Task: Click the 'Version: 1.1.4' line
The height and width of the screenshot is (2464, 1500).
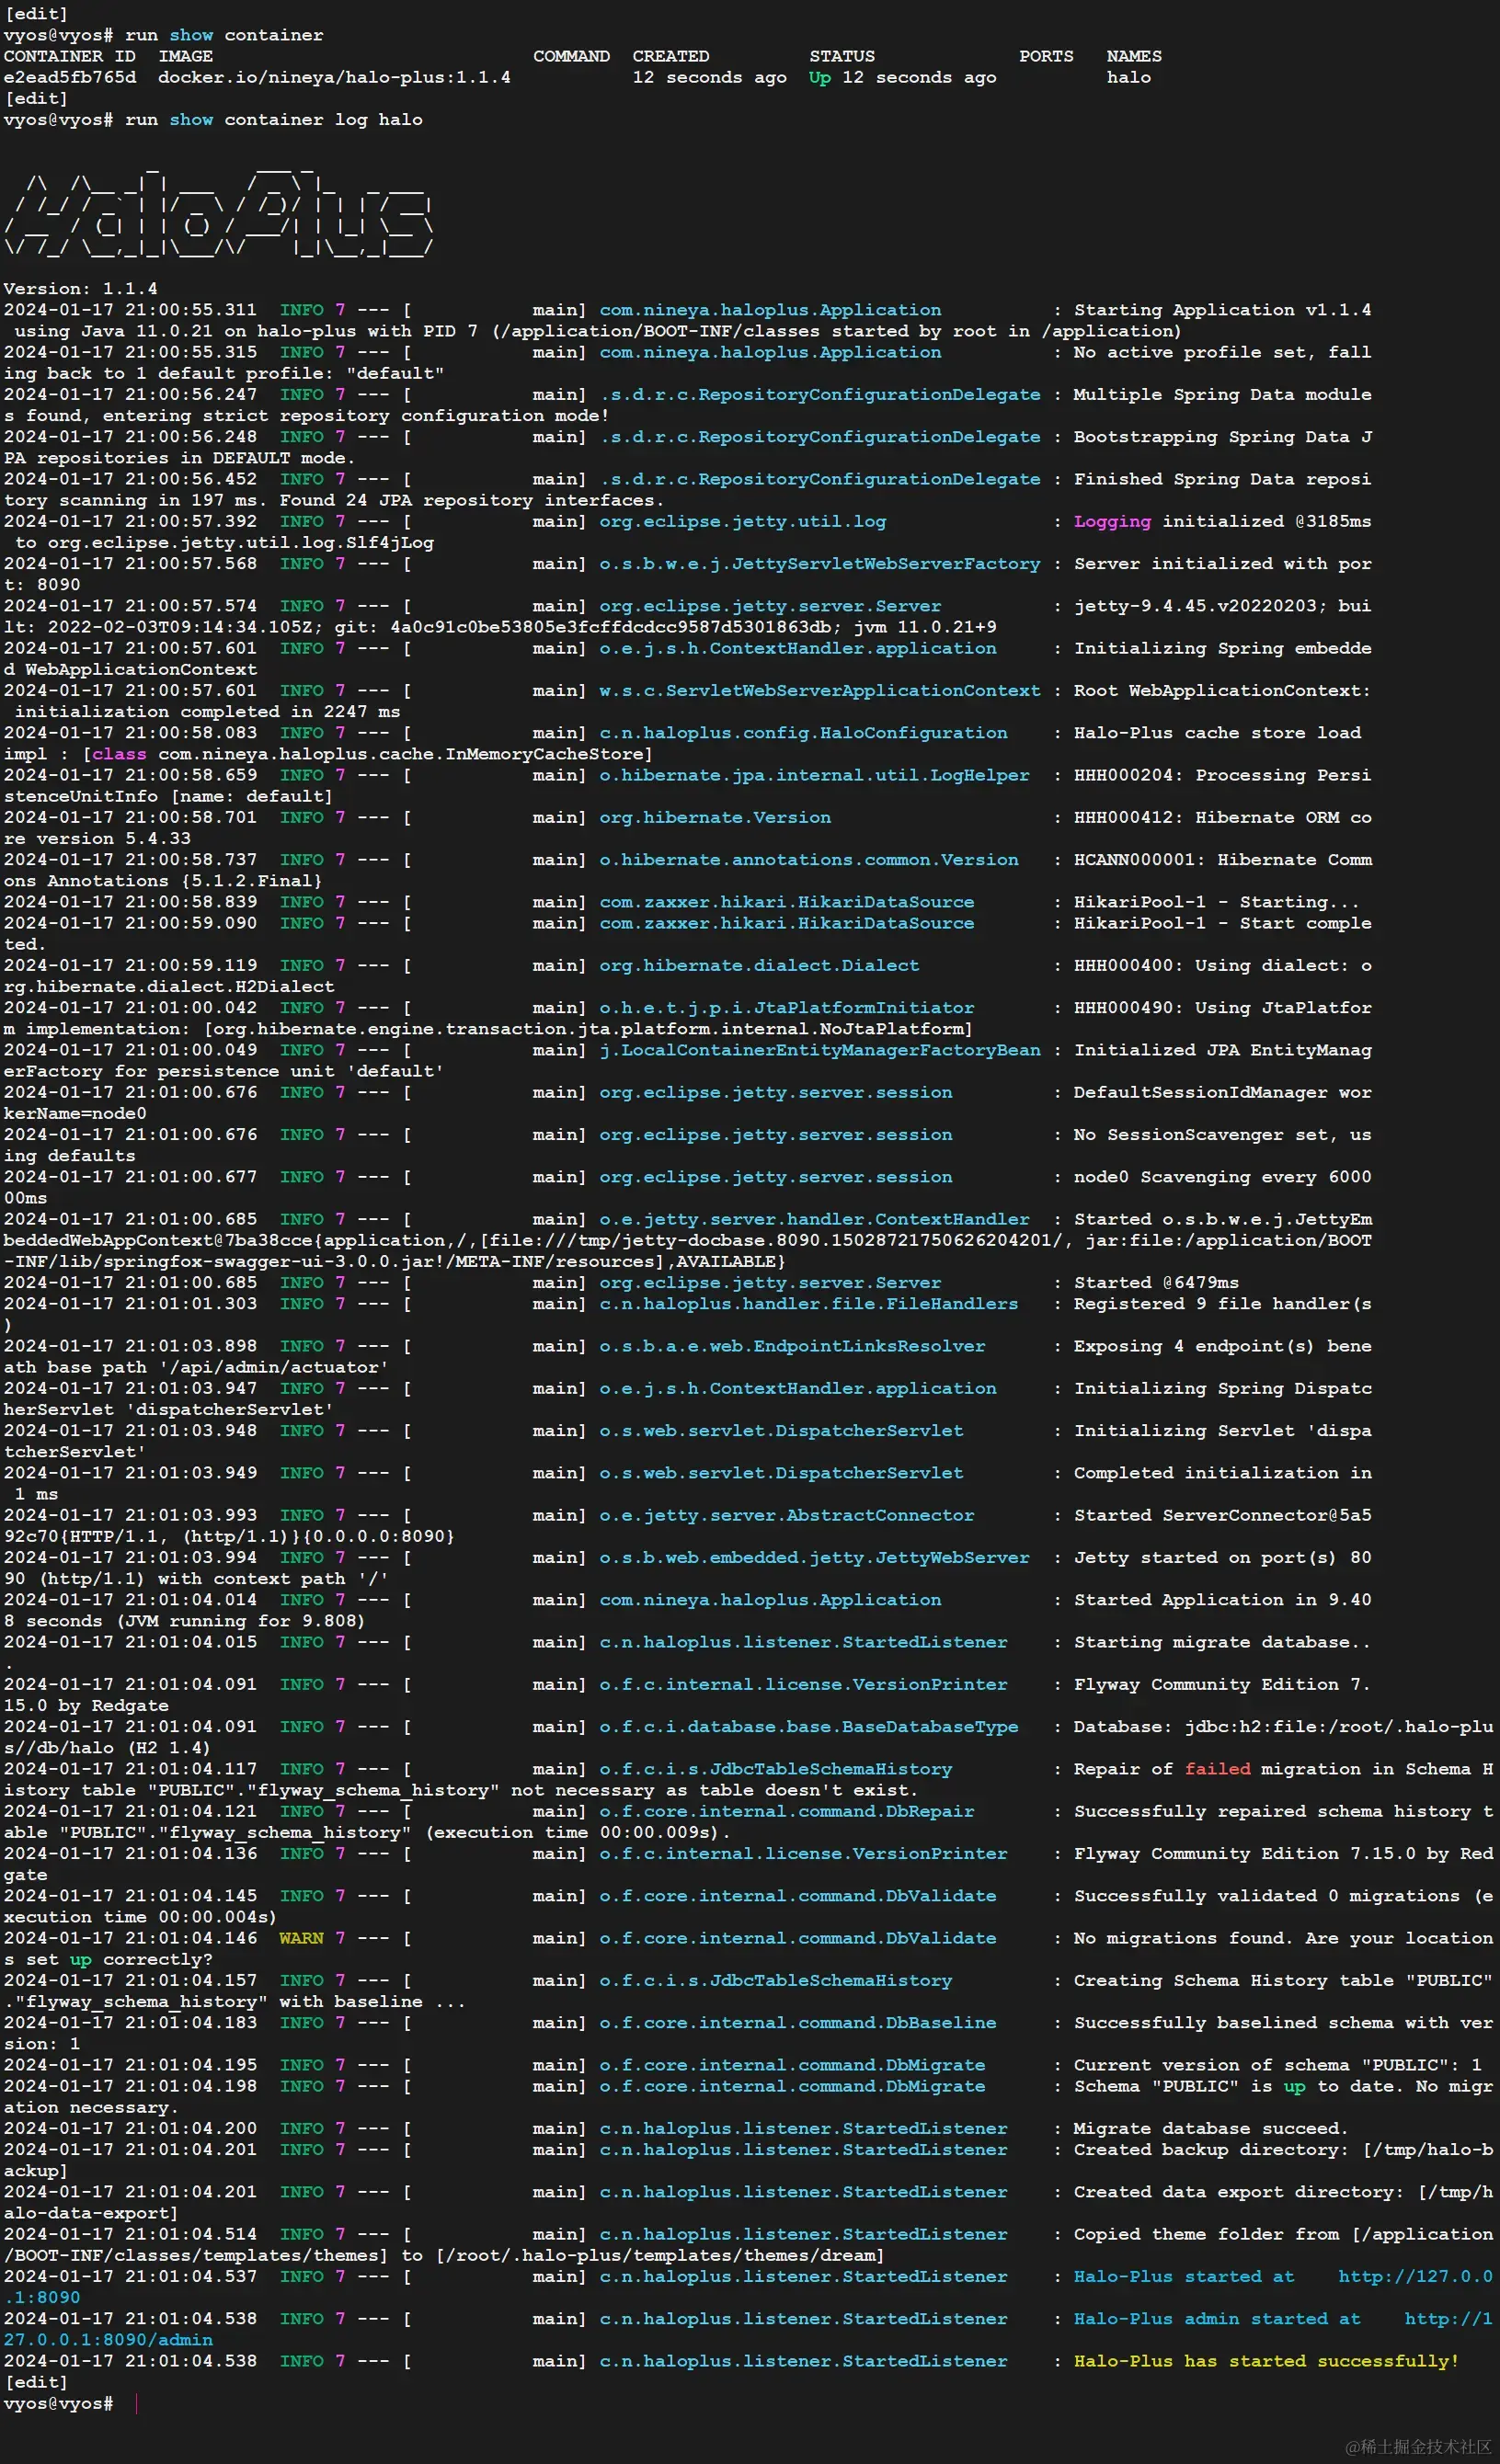Action: (80, 288)
